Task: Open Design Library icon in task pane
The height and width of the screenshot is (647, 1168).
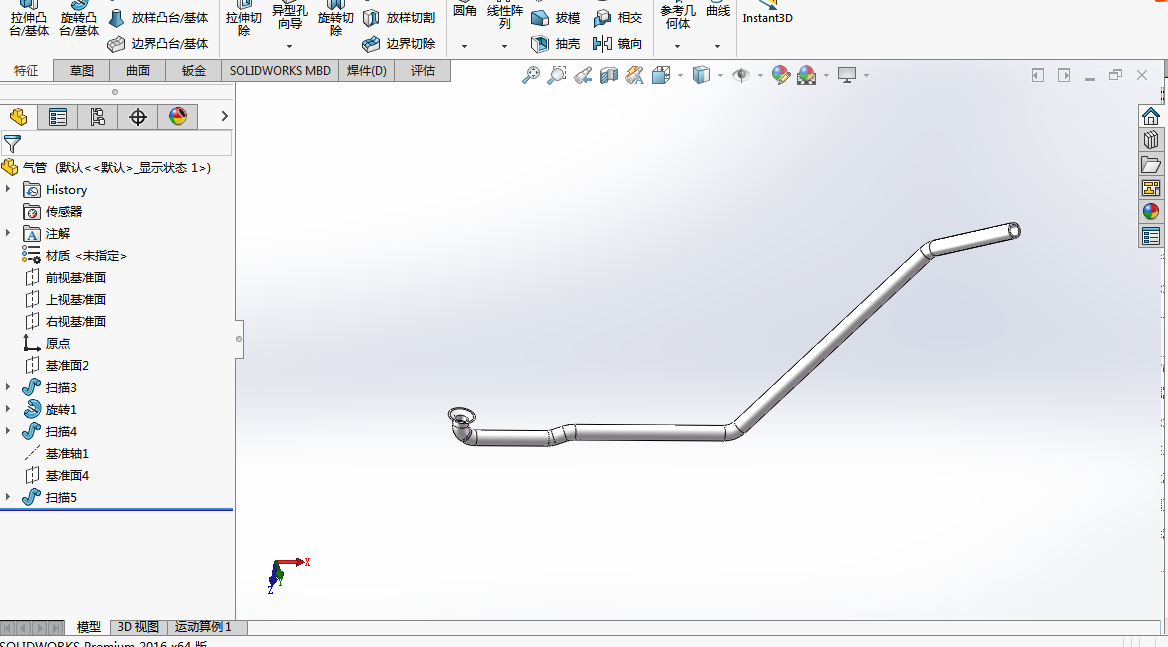Action: 1151,140
